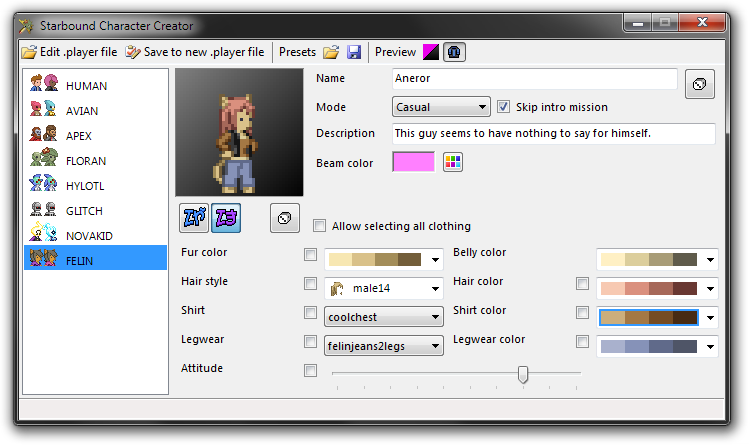This screenshot has height=445, width=749.
Task: Select the GLITCH race
Action: [96, 211]
